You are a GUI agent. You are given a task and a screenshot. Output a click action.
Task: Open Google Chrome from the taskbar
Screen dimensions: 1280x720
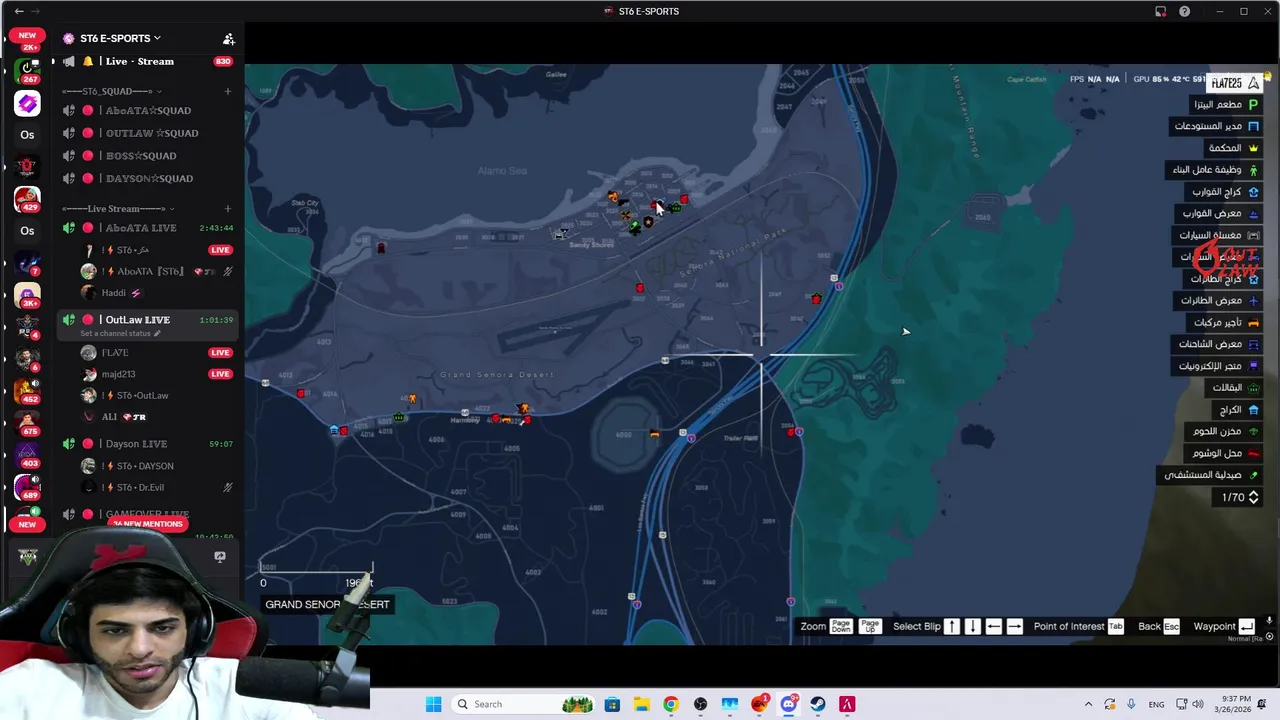pyautogui.click(x=671, y=704)
